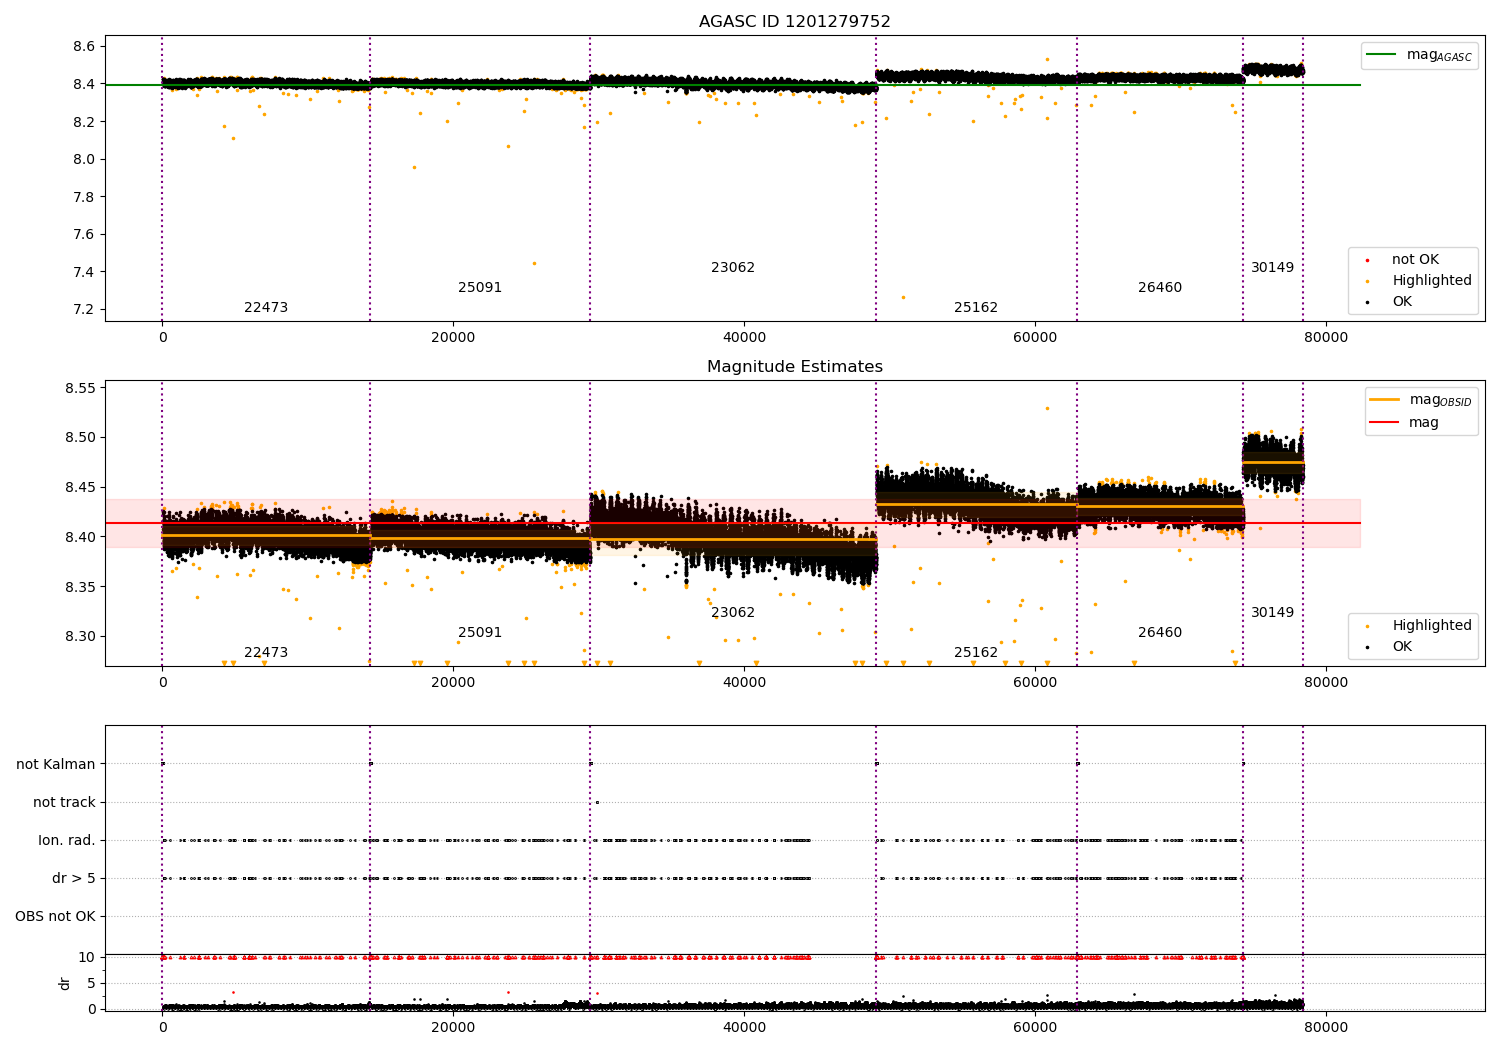Click obsid label 23062 in Magnitude Estimates plot
Viewport: 1500px width, 1050px height.
coord(733,613)
